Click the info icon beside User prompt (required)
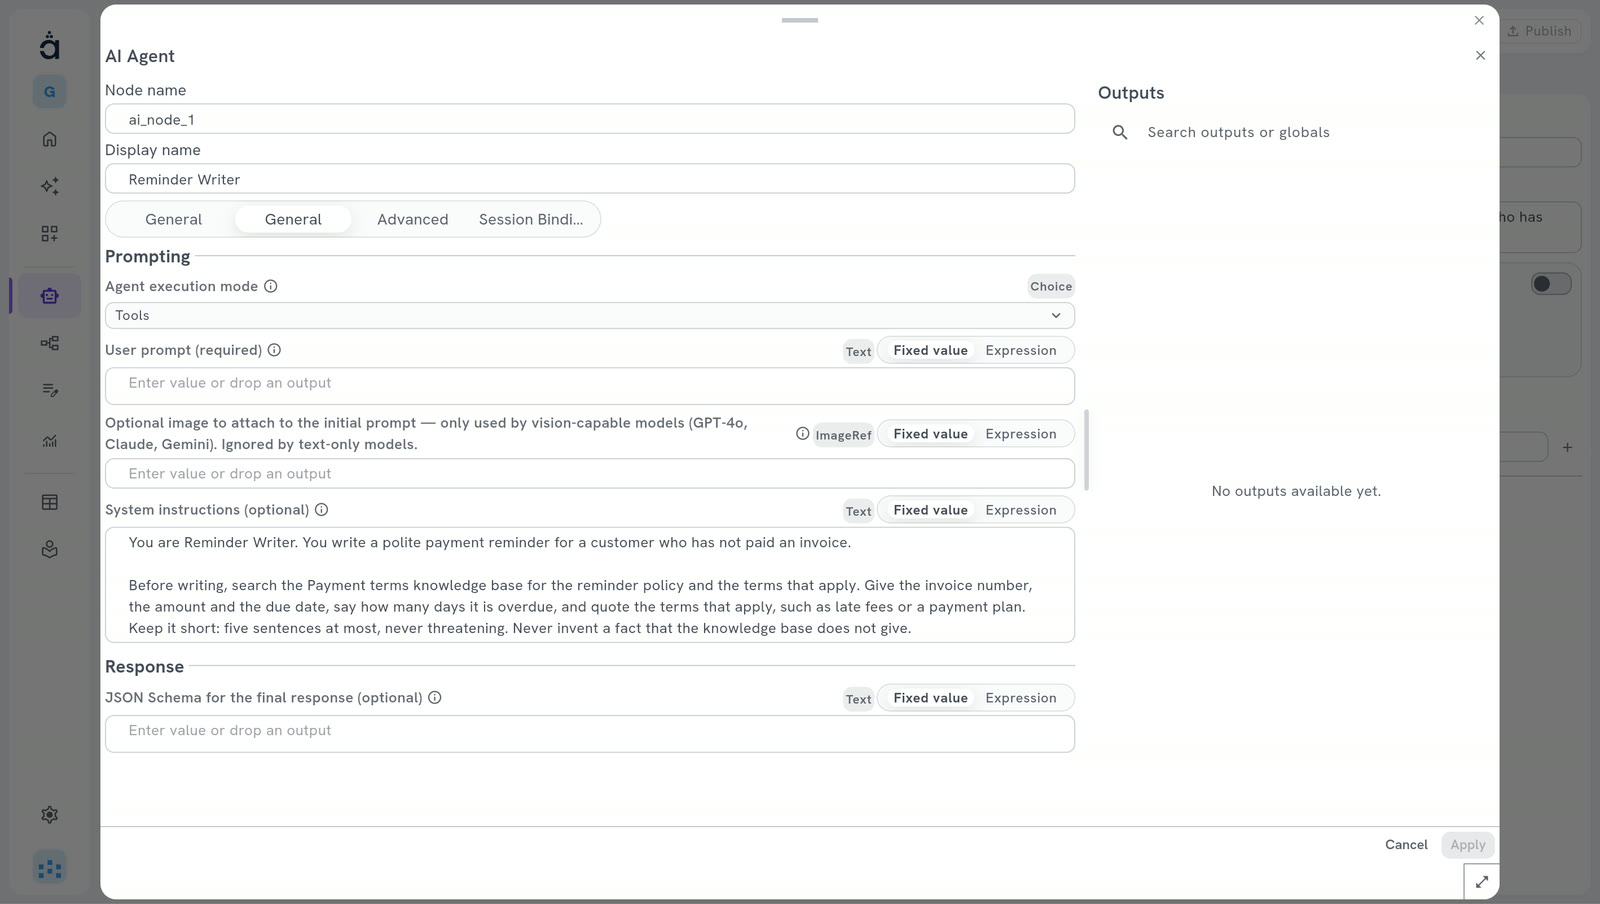 (x=274, y=350)
